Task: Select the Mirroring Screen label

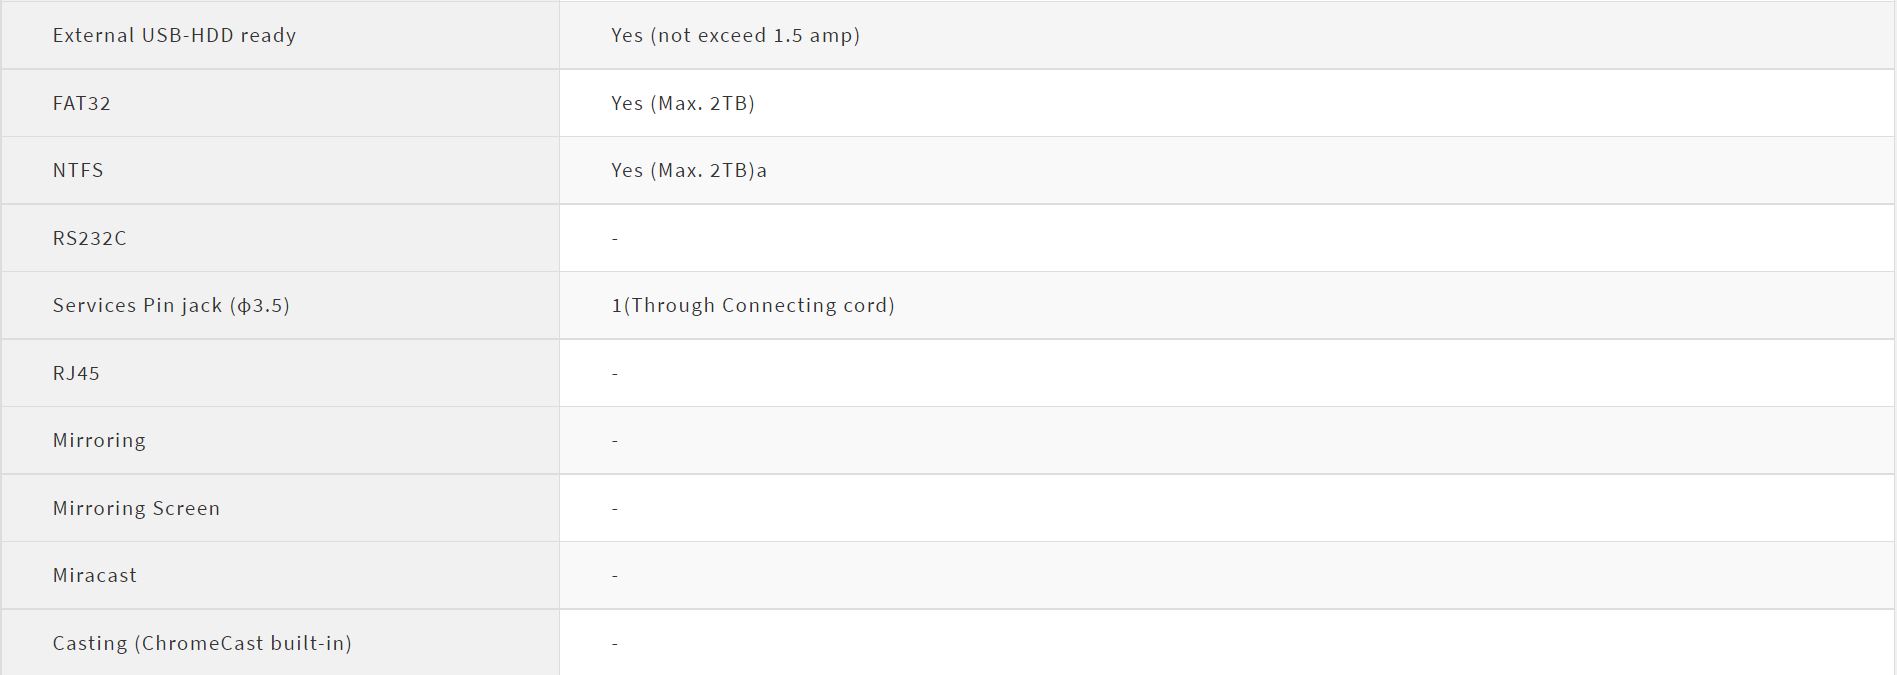Action: pos(136,508)
